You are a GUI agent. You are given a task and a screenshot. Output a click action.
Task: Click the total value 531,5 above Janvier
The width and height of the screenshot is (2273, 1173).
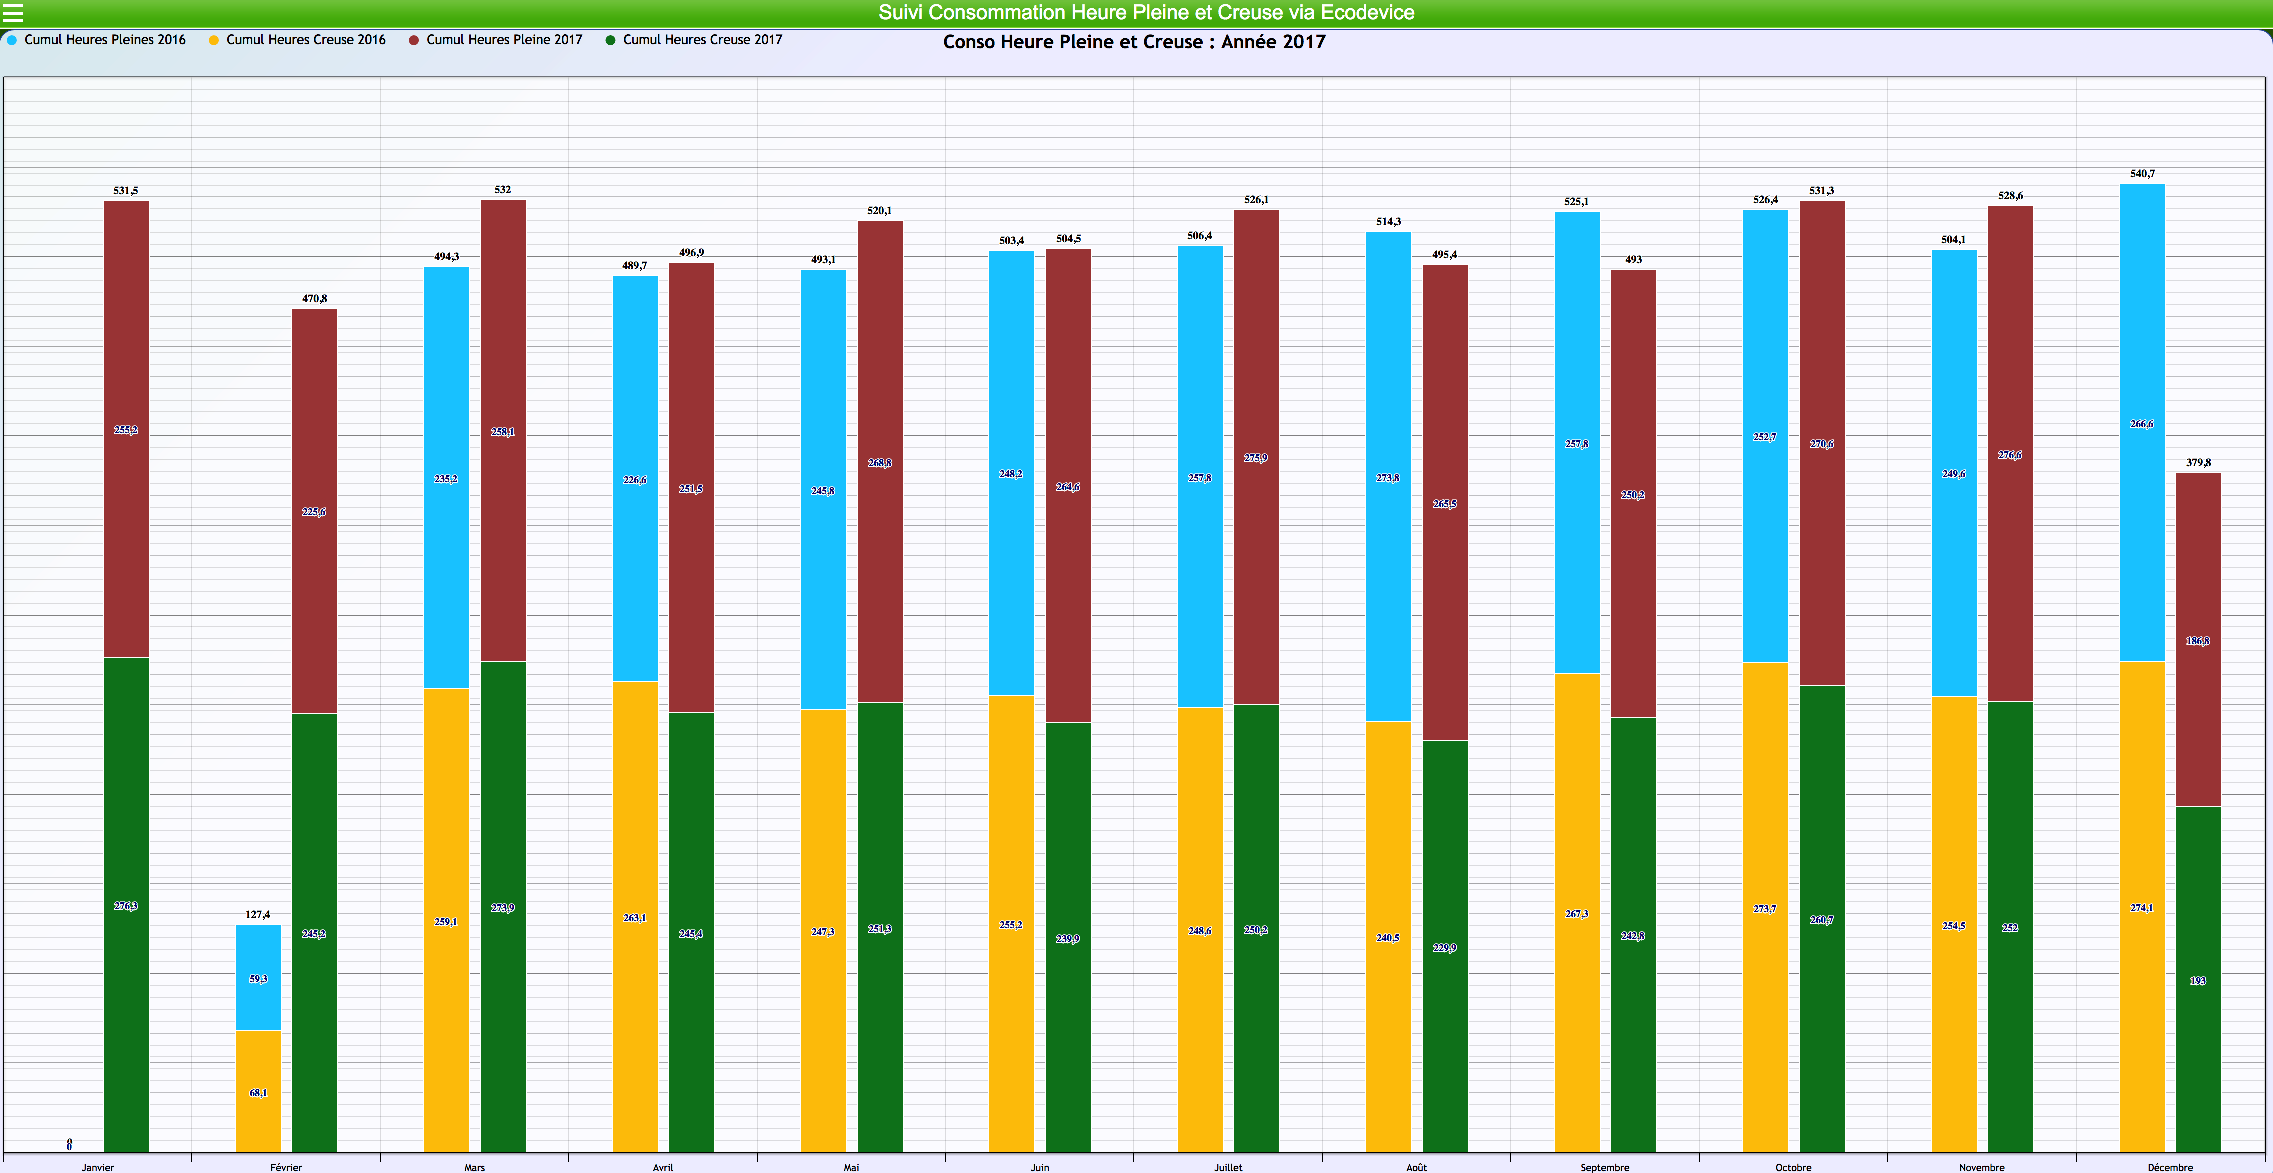point(126,190)
